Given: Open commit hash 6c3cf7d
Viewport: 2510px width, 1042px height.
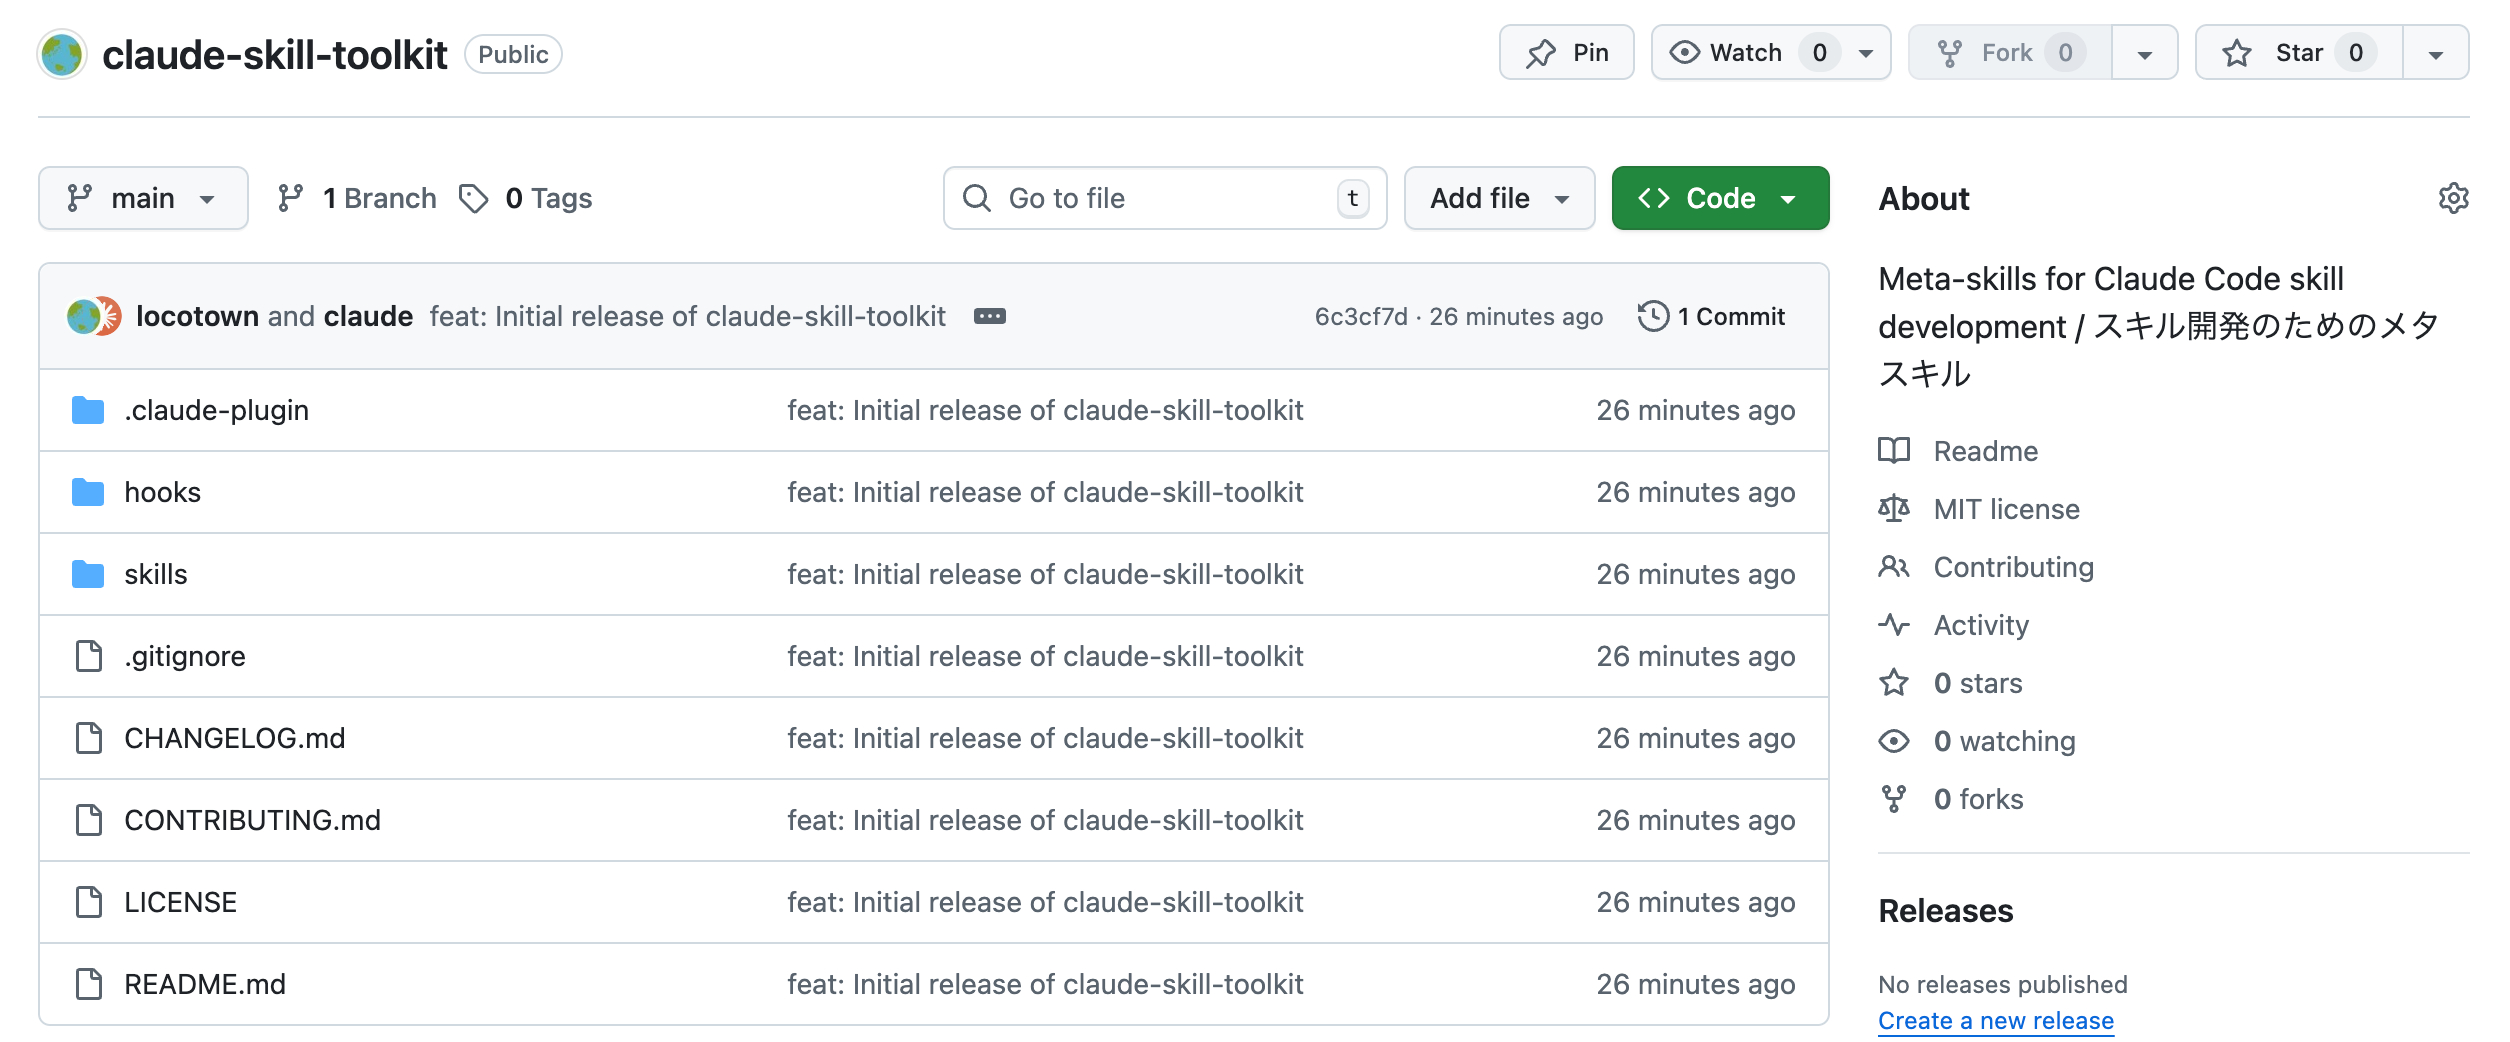Looking at the screenshot, I should coord(1360,316).
